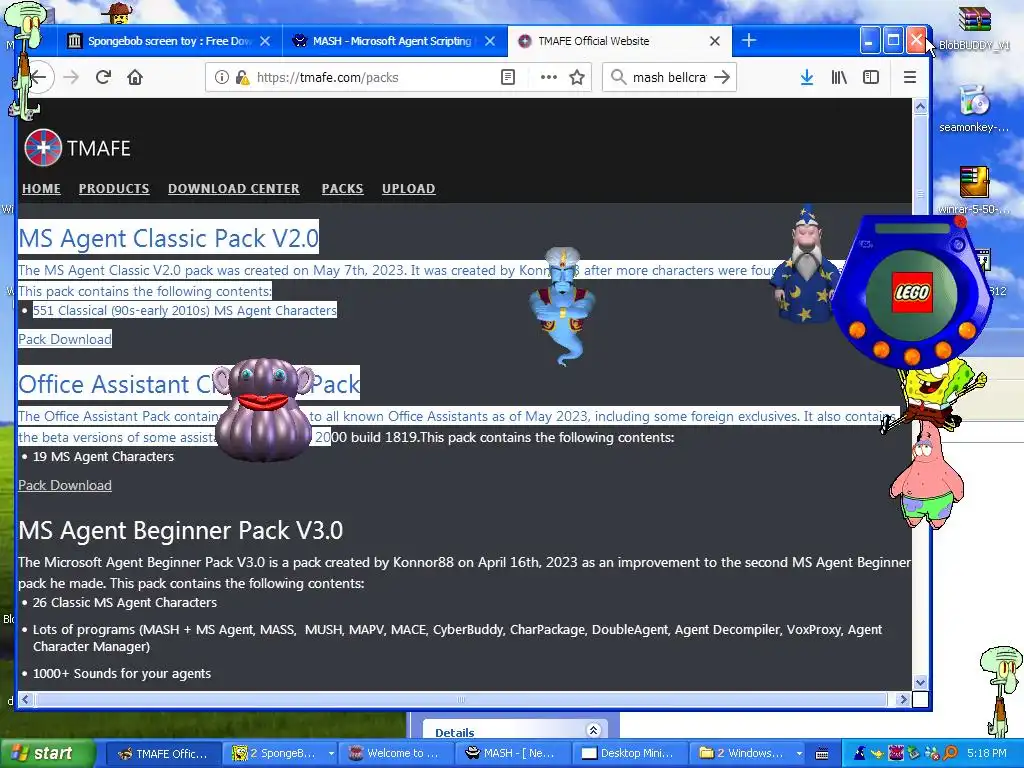Close the TMAFE Official Website tab
Image resolution: width=1024 pixels, height=768 pixels.
point(714,41)
